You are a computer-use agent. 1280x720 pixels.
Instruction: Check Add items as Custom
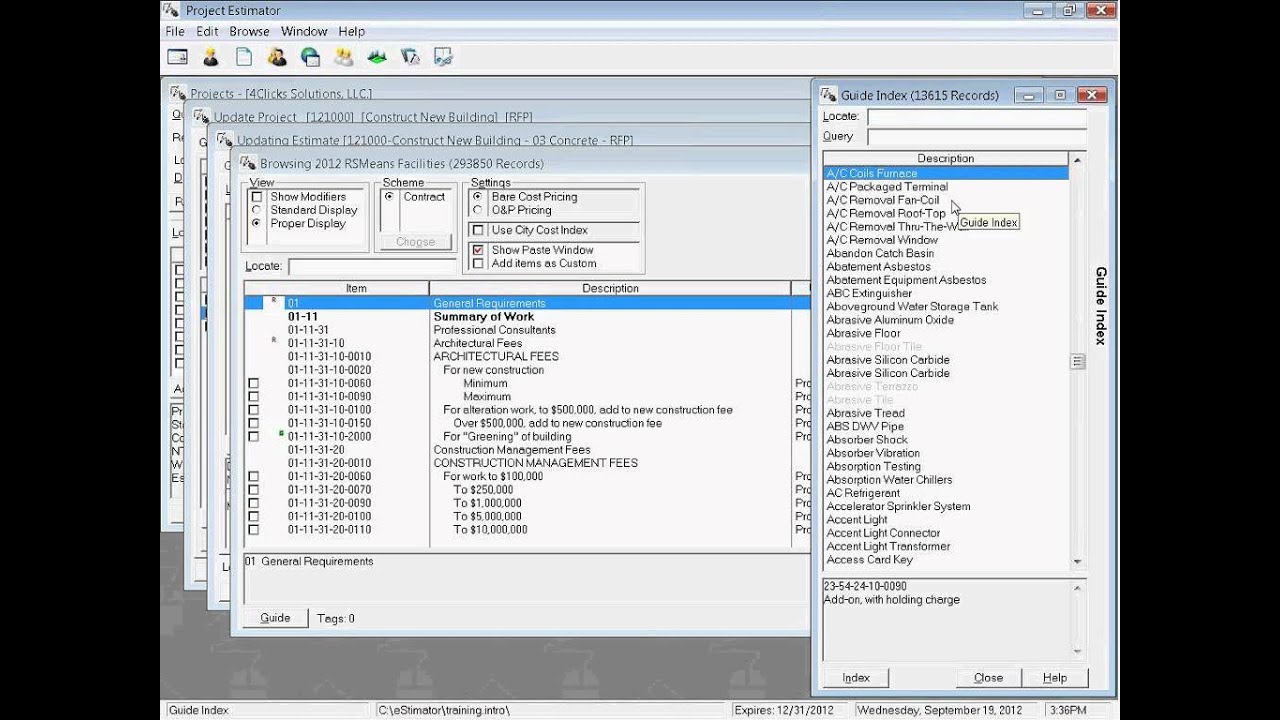(x=478, y=263)
